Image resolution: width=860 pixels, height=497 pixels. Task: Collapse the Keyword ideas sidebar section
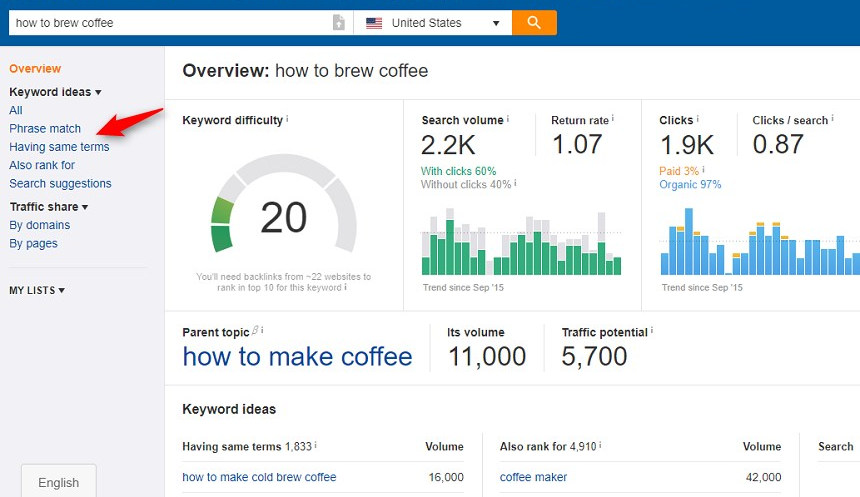[x=55, y=92]
